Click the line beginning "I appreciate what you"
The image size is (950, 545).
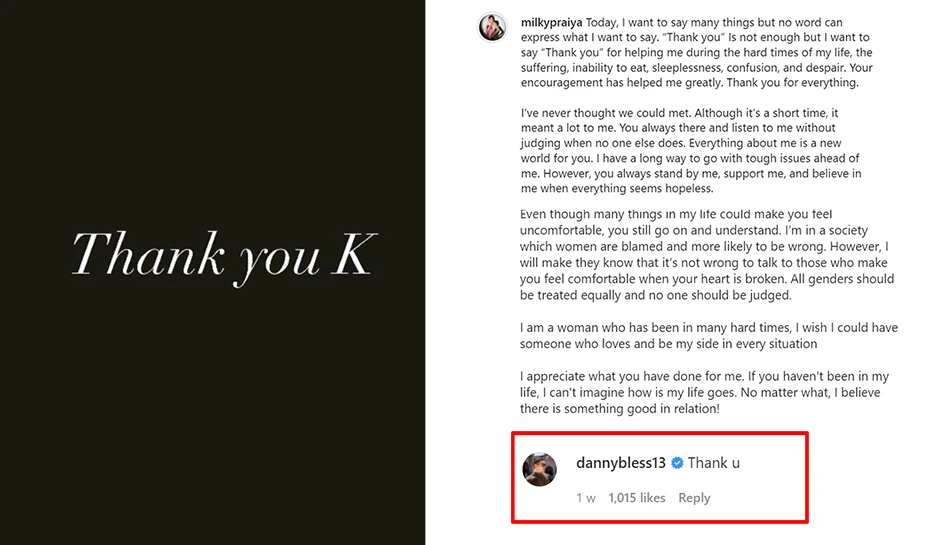(704, 377)
